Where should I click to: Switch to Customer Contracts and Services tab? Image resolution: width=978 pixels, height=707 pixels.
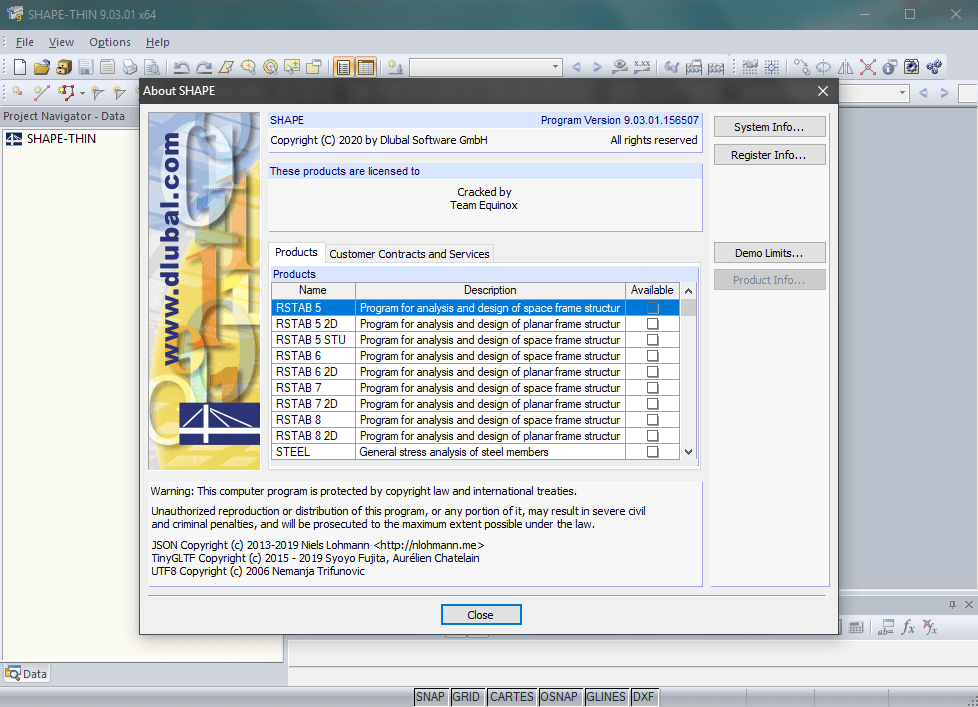(409, 254)
